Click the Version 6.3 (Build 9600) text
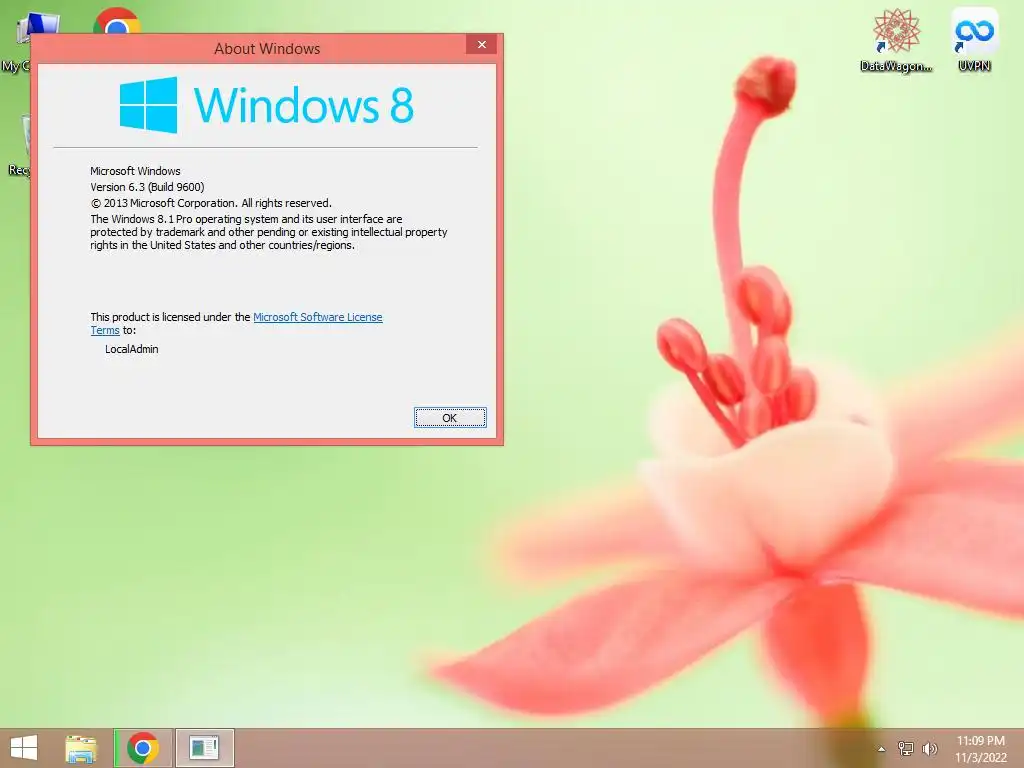1024x768 pixels. coord(147,187)
